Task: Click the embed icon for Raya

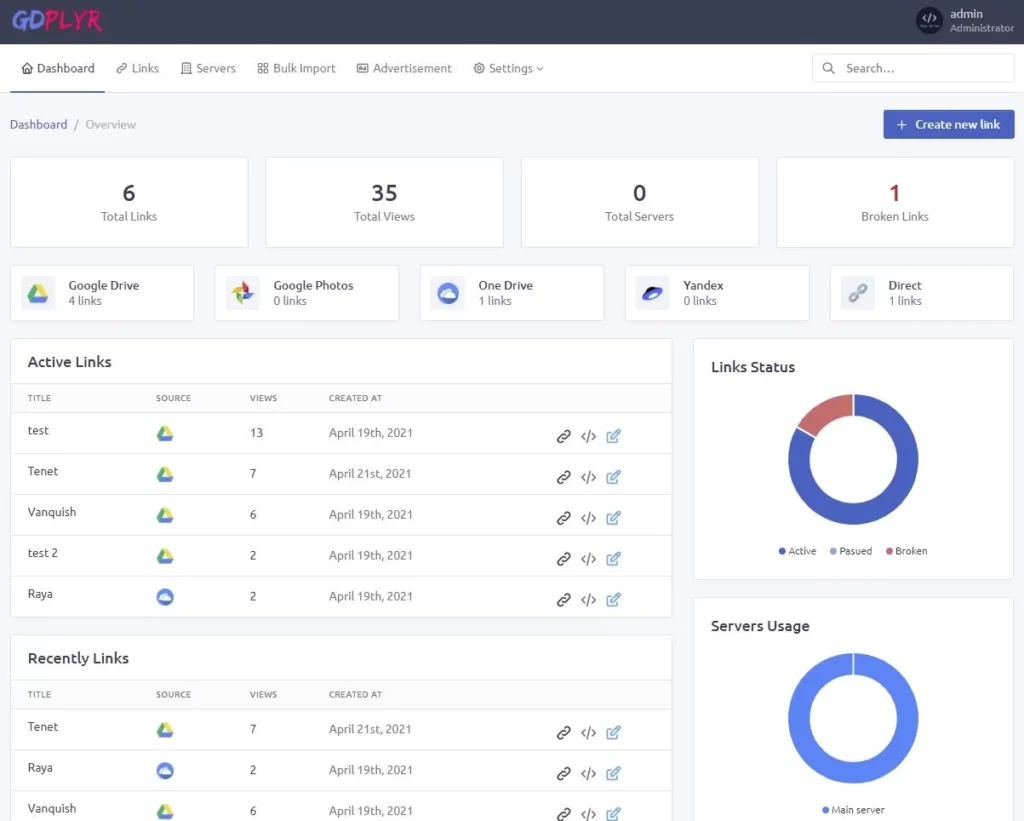Action: click(588, 599)
